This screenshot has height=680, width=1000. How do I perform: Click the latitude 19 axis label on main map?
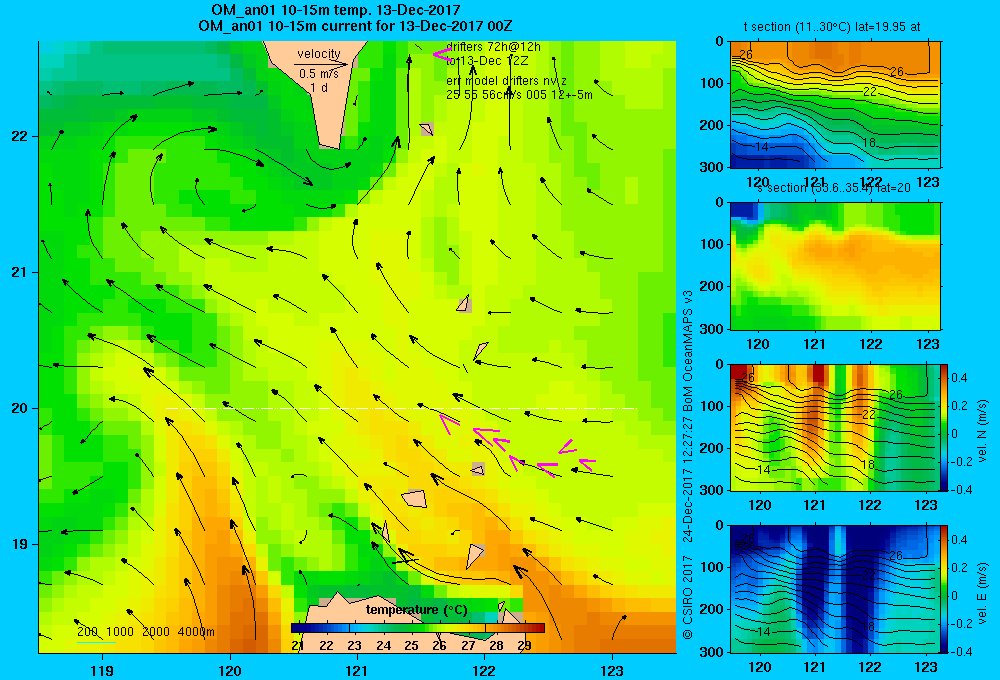20,544
